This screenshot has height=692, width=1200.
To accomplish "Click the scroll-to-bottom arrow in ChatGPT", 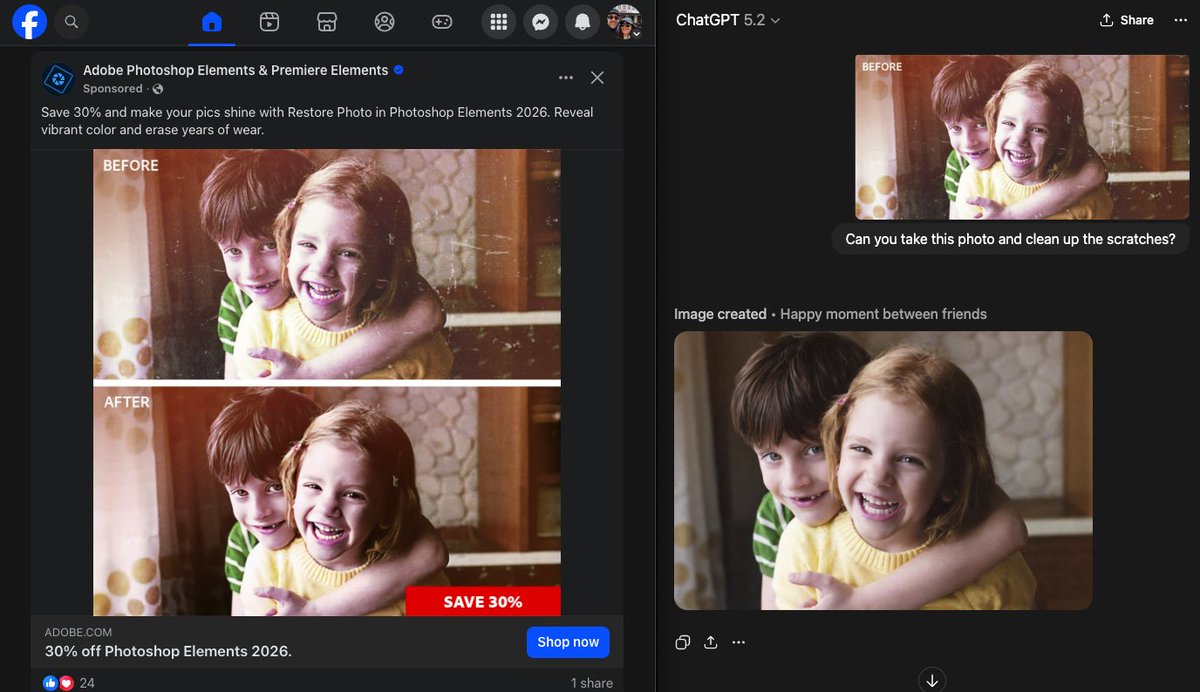I will tap(932, 680).
